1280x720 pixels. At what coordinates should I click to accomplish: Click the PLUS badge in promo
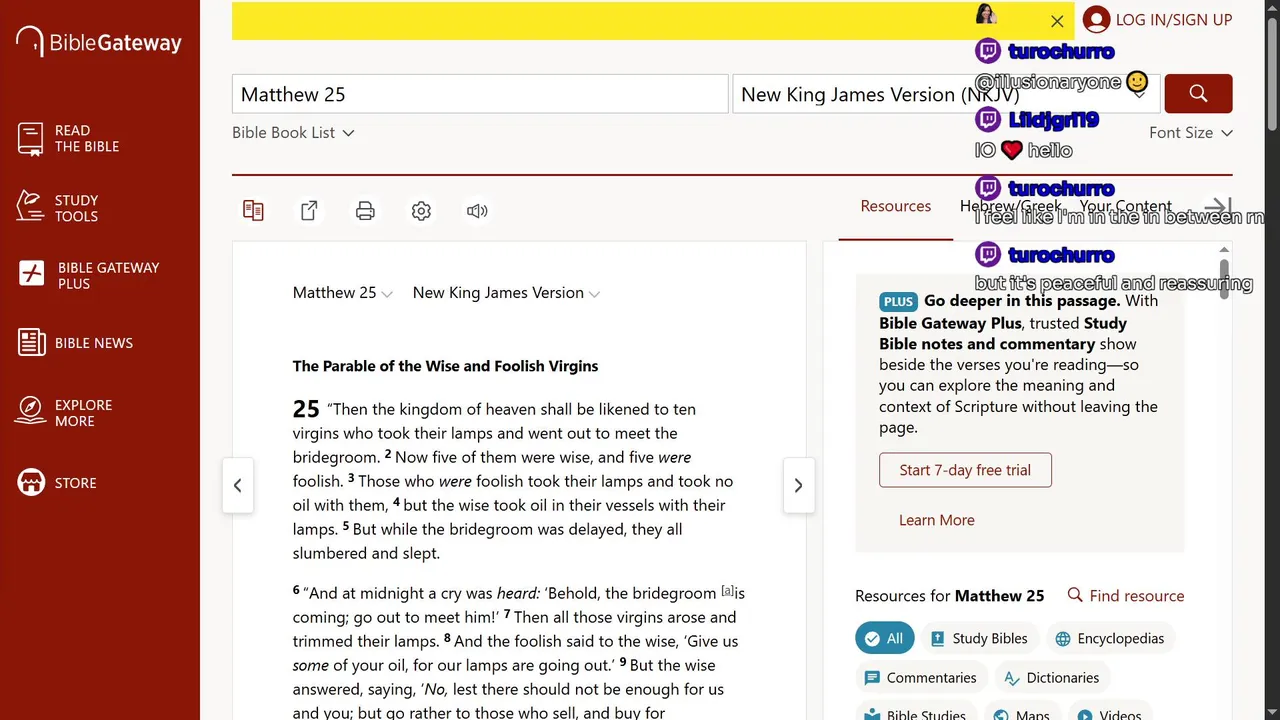pos(898,302)
